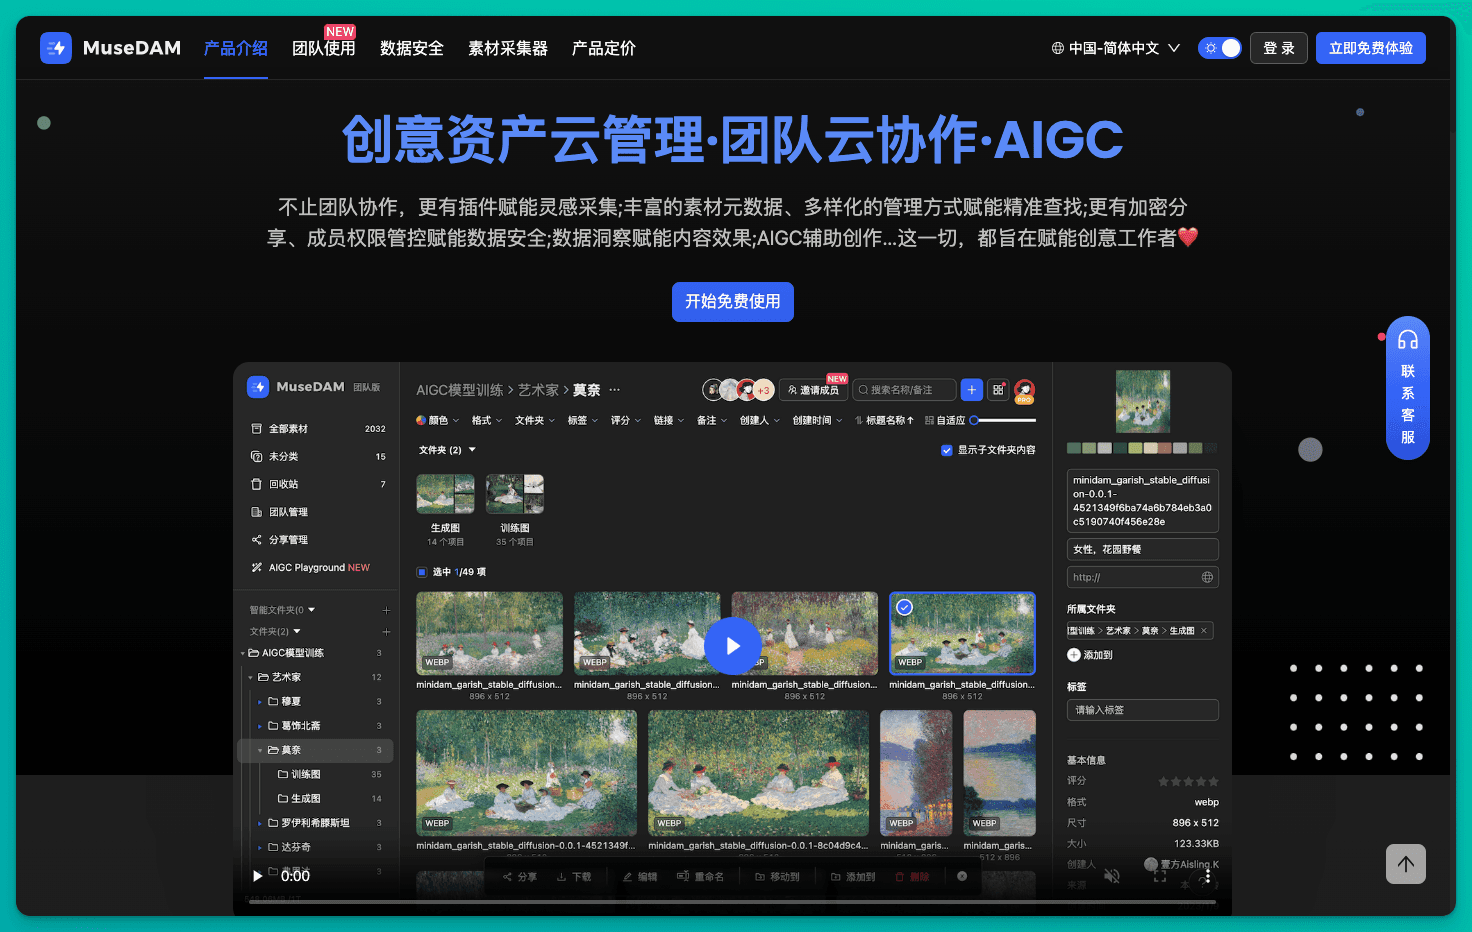
Task: Open the PRO user avatar menu
Action: pyautogui.click(x=1024, y=391)
